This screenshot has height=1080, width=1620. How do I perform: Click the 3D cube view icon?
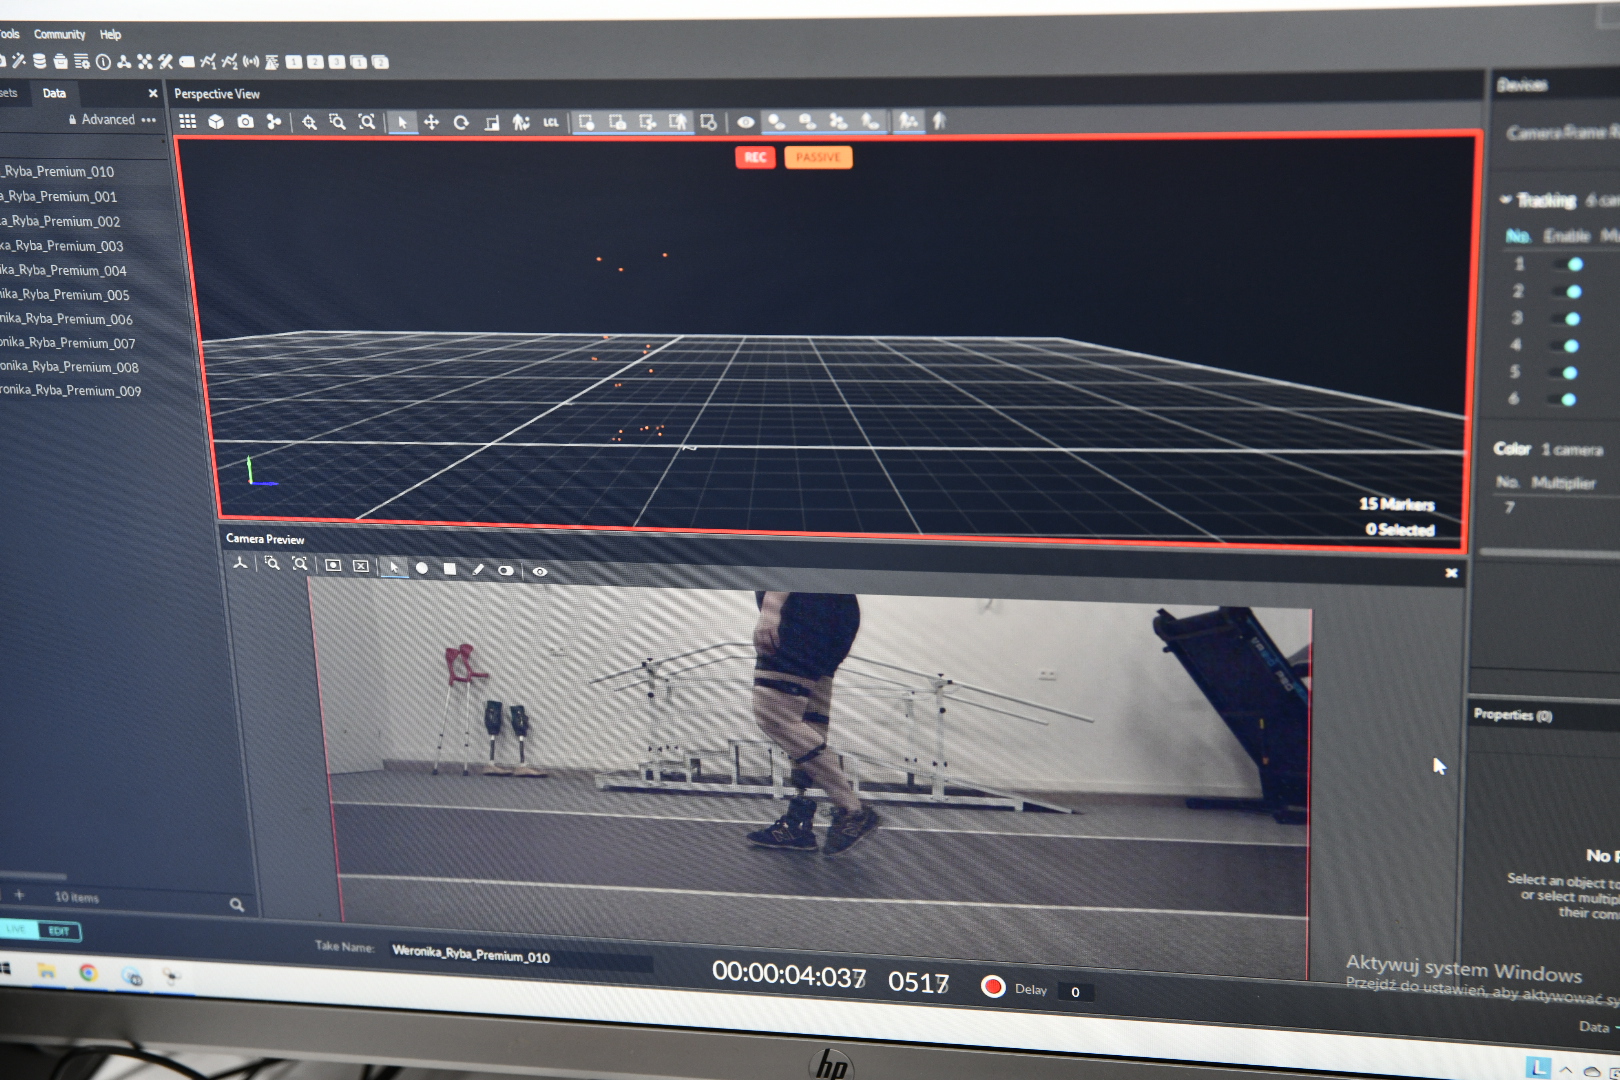(216, 121)
